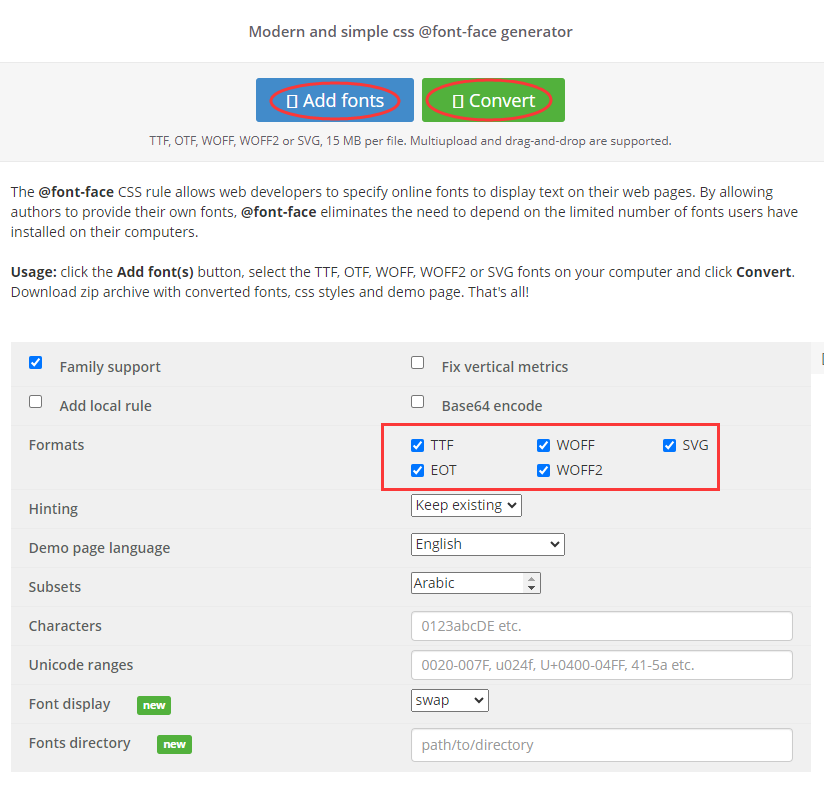This screenshot has height=785, width=824.
Task: Click the Fonts directory path field
Action: [x=601, y=745]
